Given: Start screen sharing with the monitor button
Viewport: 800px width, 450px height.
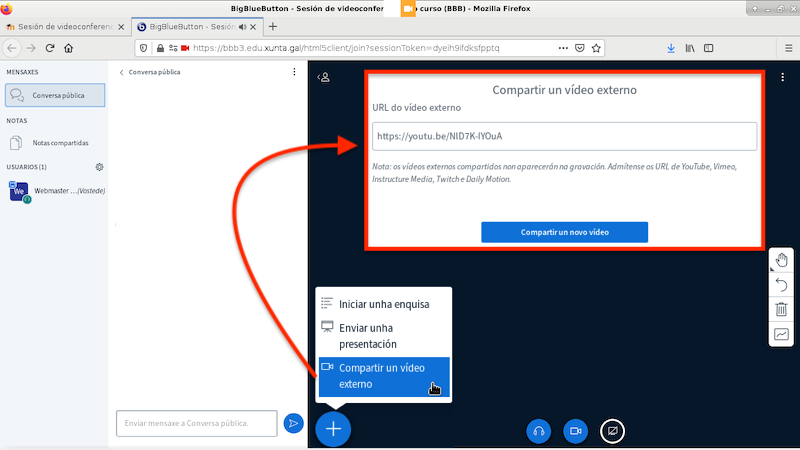Looking at the screenshot, I should tap(612, 431).
